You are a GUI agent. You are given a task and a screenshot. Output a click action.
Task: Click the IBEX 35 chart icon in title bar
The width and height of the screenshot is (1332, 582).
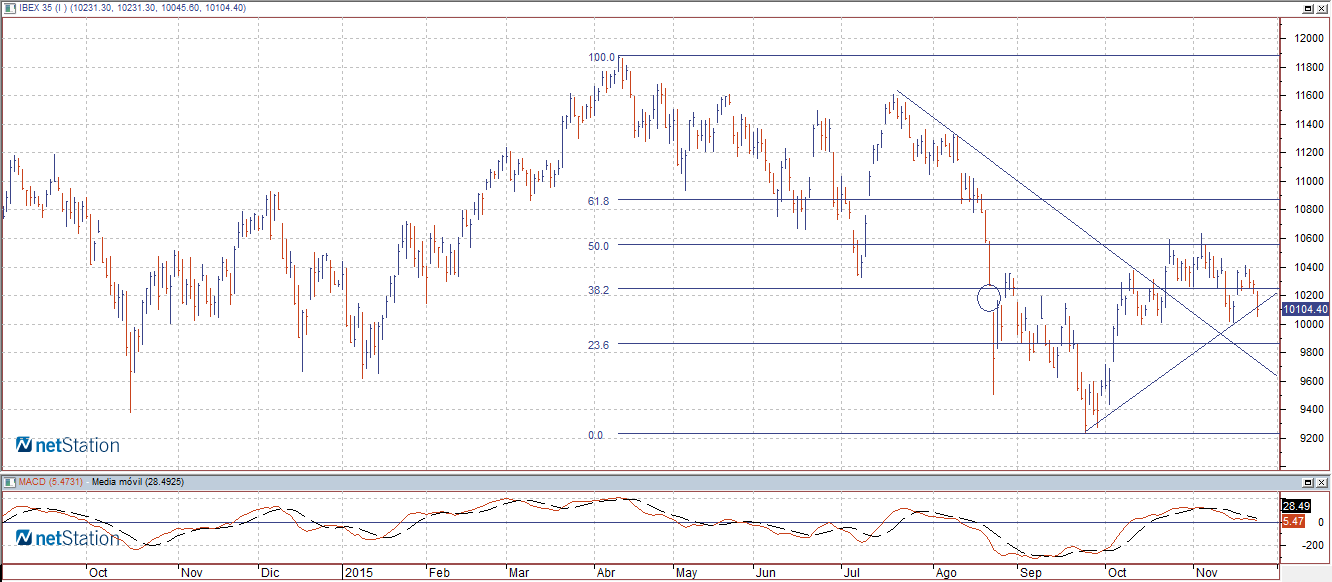pyautogui.click(x=9, y=7)
